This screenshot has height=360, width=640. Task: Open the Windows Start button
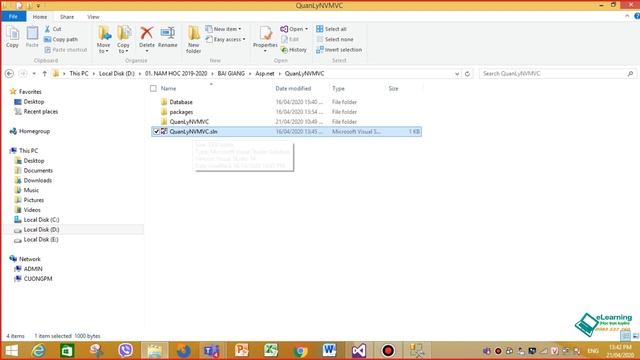[11, 351]
